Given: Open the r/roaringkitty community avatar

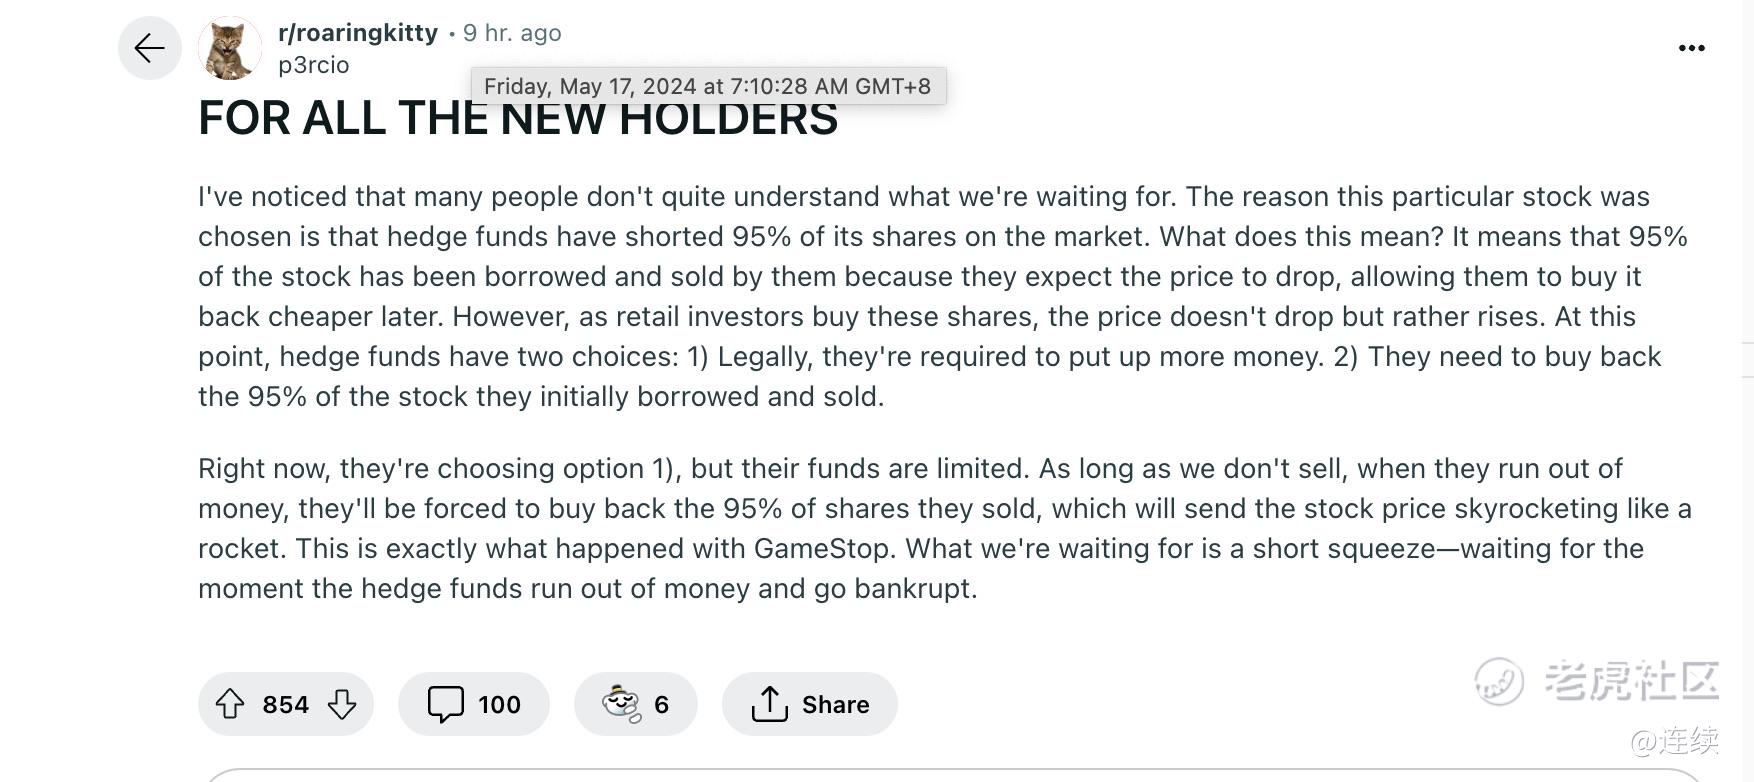Looking at the screenshot, I should click(x=230, y=48).
